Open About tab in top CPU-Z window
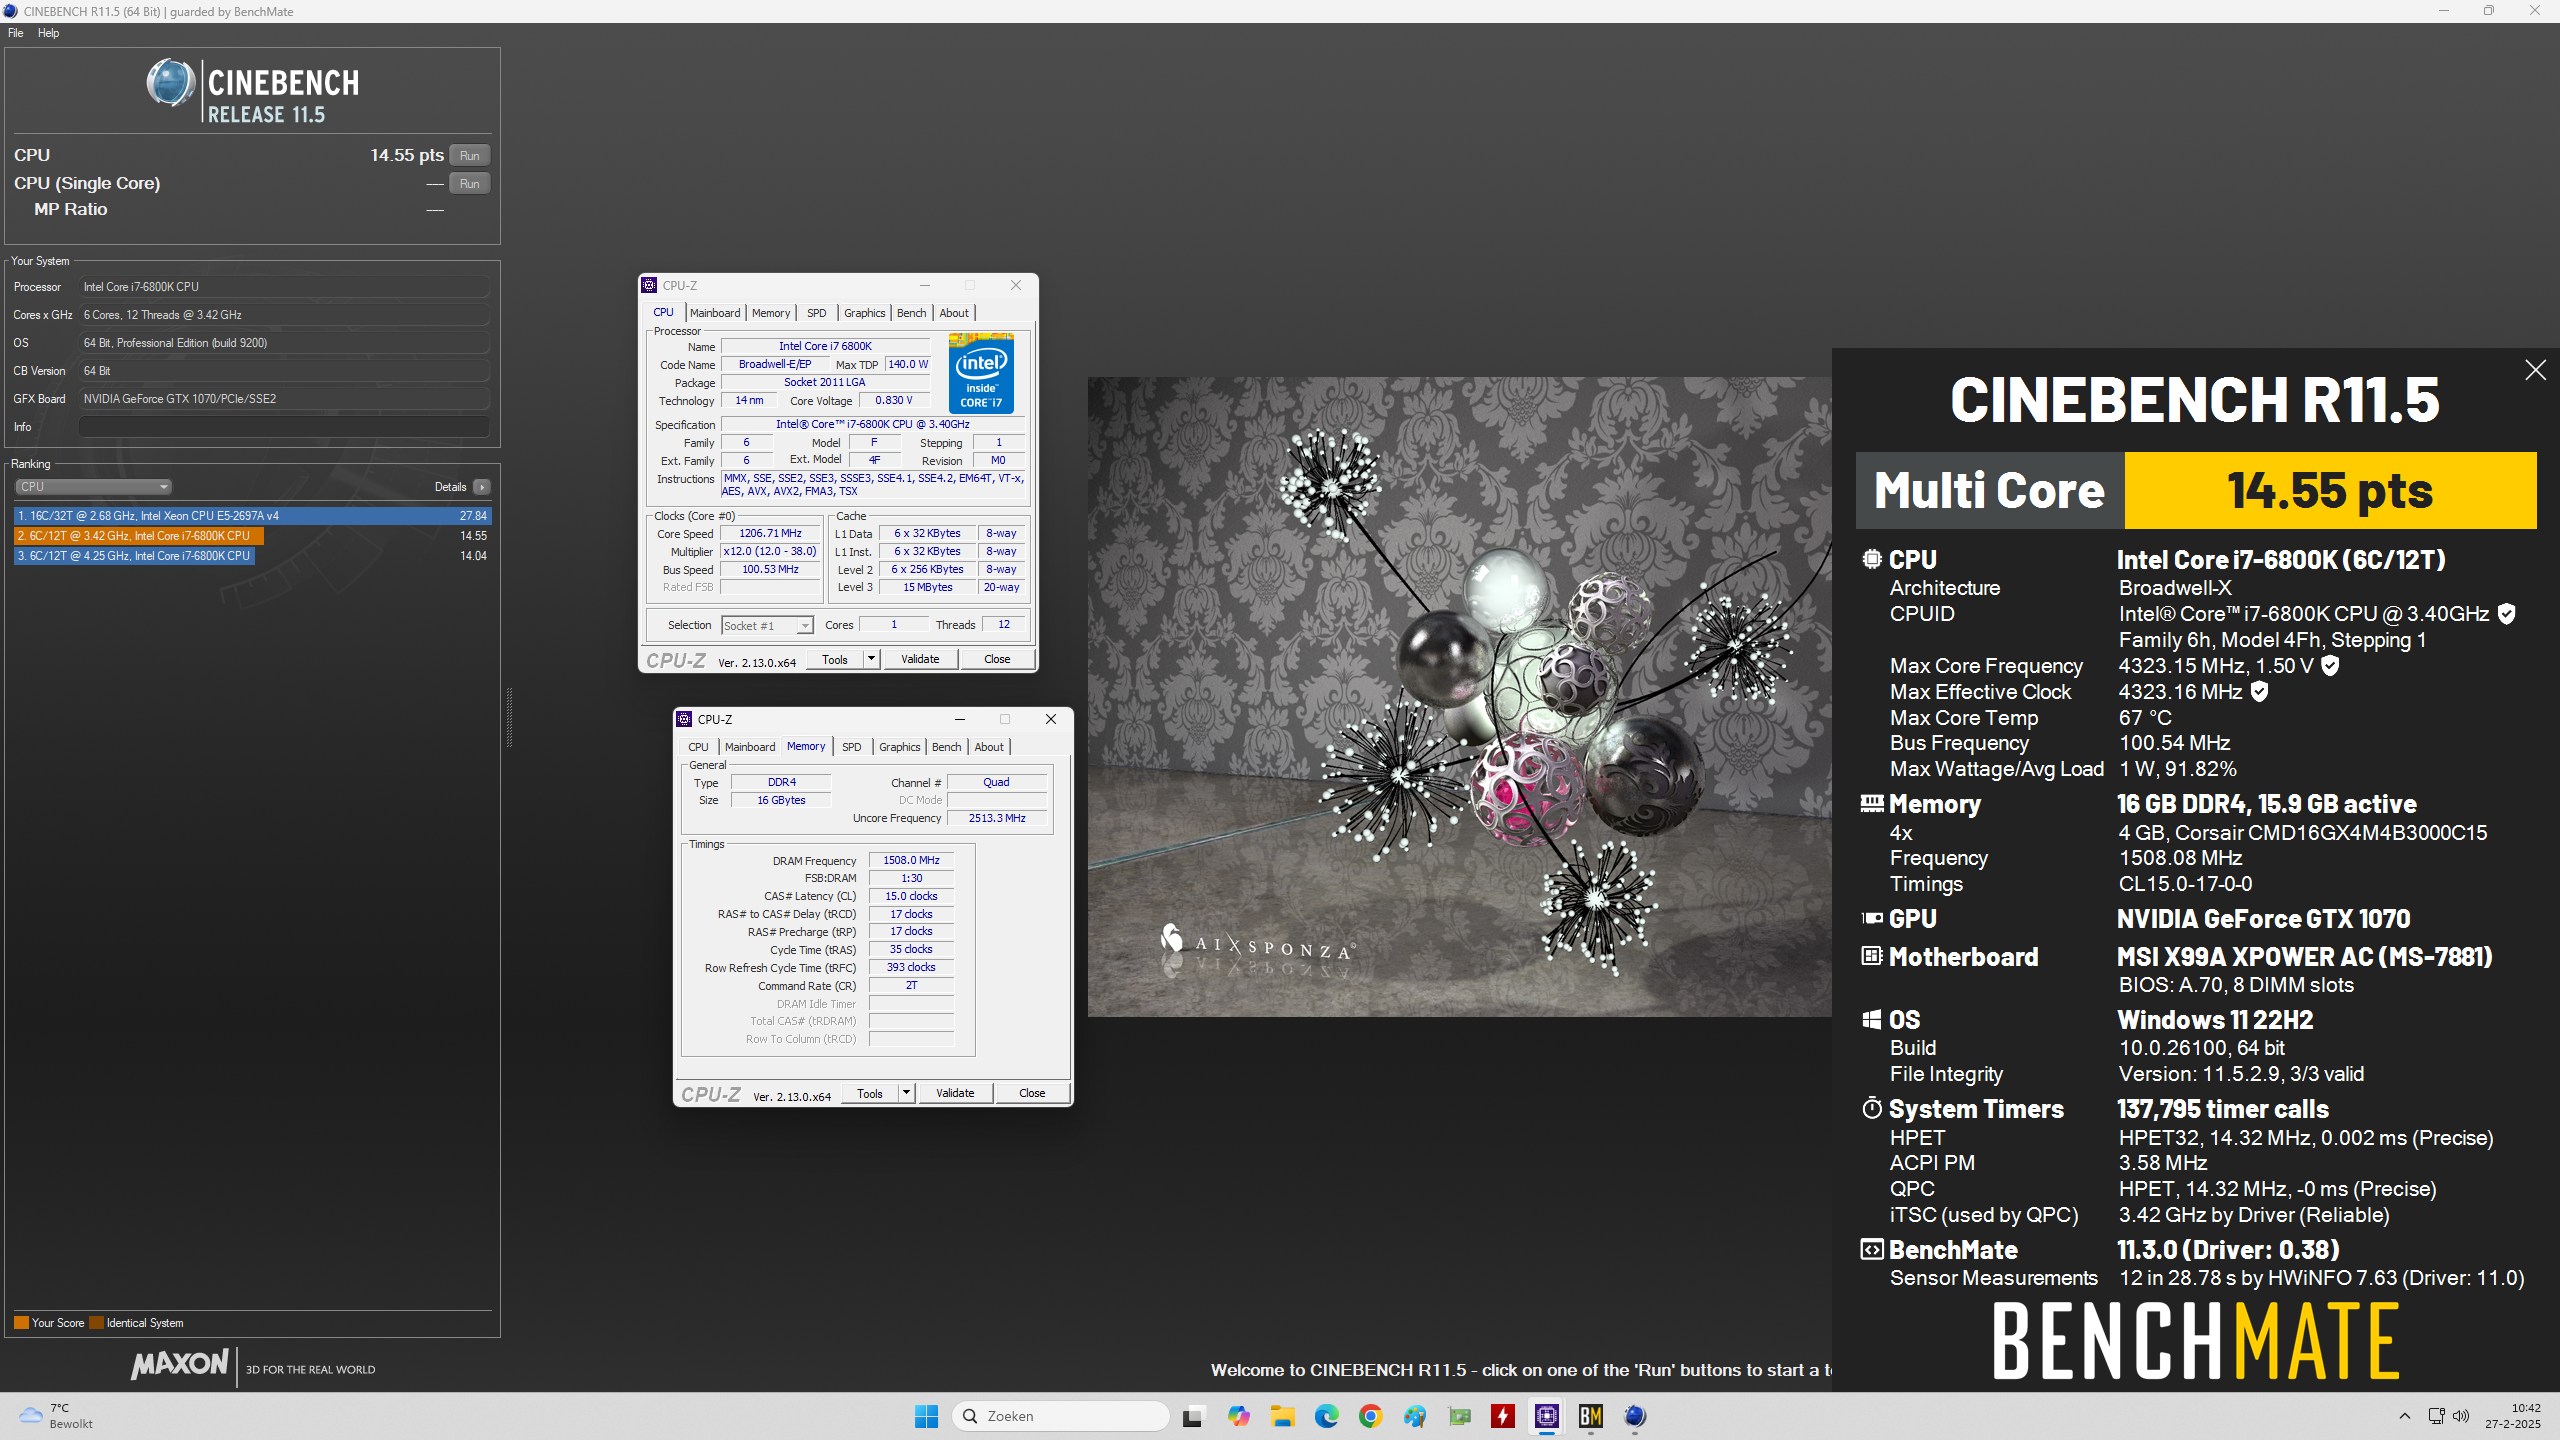 point(954,313)
